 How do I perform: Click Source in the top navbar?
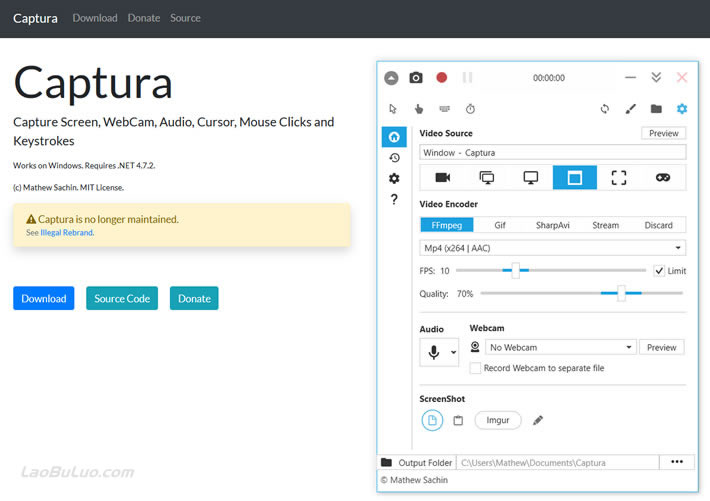click(x=185, y=18)
